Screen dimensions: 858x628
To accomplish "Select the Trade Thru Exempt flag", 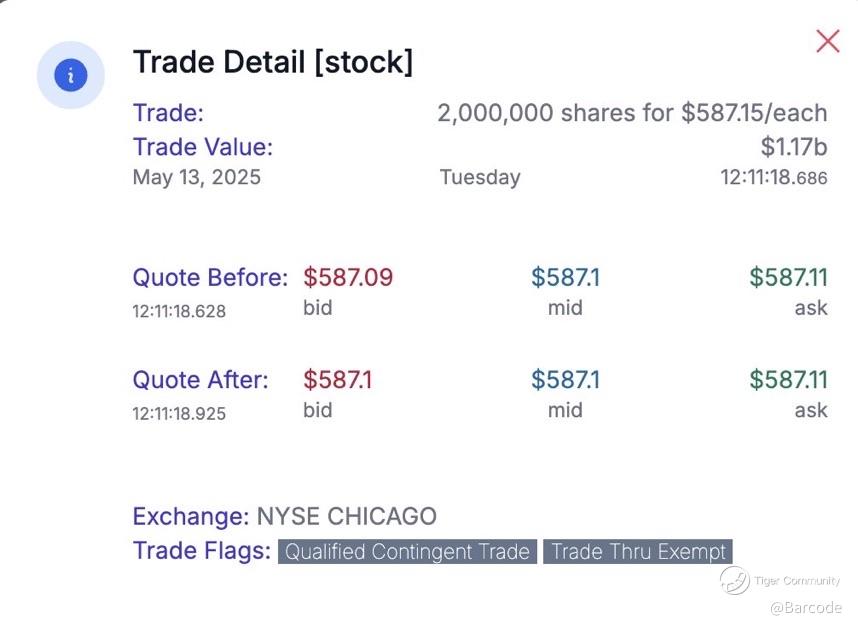I will pyautogui.click(x=638, y=551).
